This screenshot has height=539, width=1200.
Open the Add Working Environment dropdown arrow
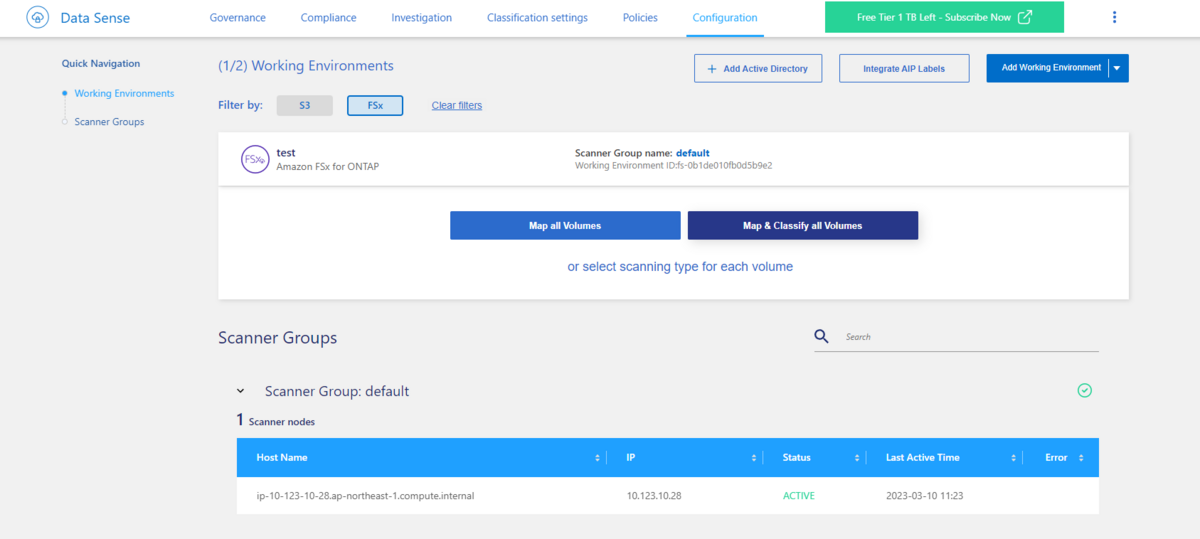coord(1118,68)
